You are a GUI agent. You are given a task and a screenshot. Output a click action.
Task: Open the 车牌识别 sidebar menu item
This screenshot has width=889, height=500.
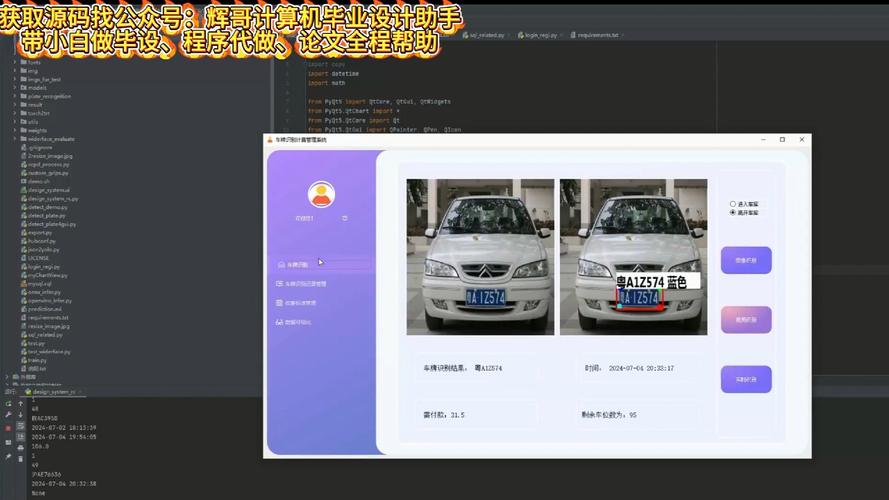tap(322, 265)
